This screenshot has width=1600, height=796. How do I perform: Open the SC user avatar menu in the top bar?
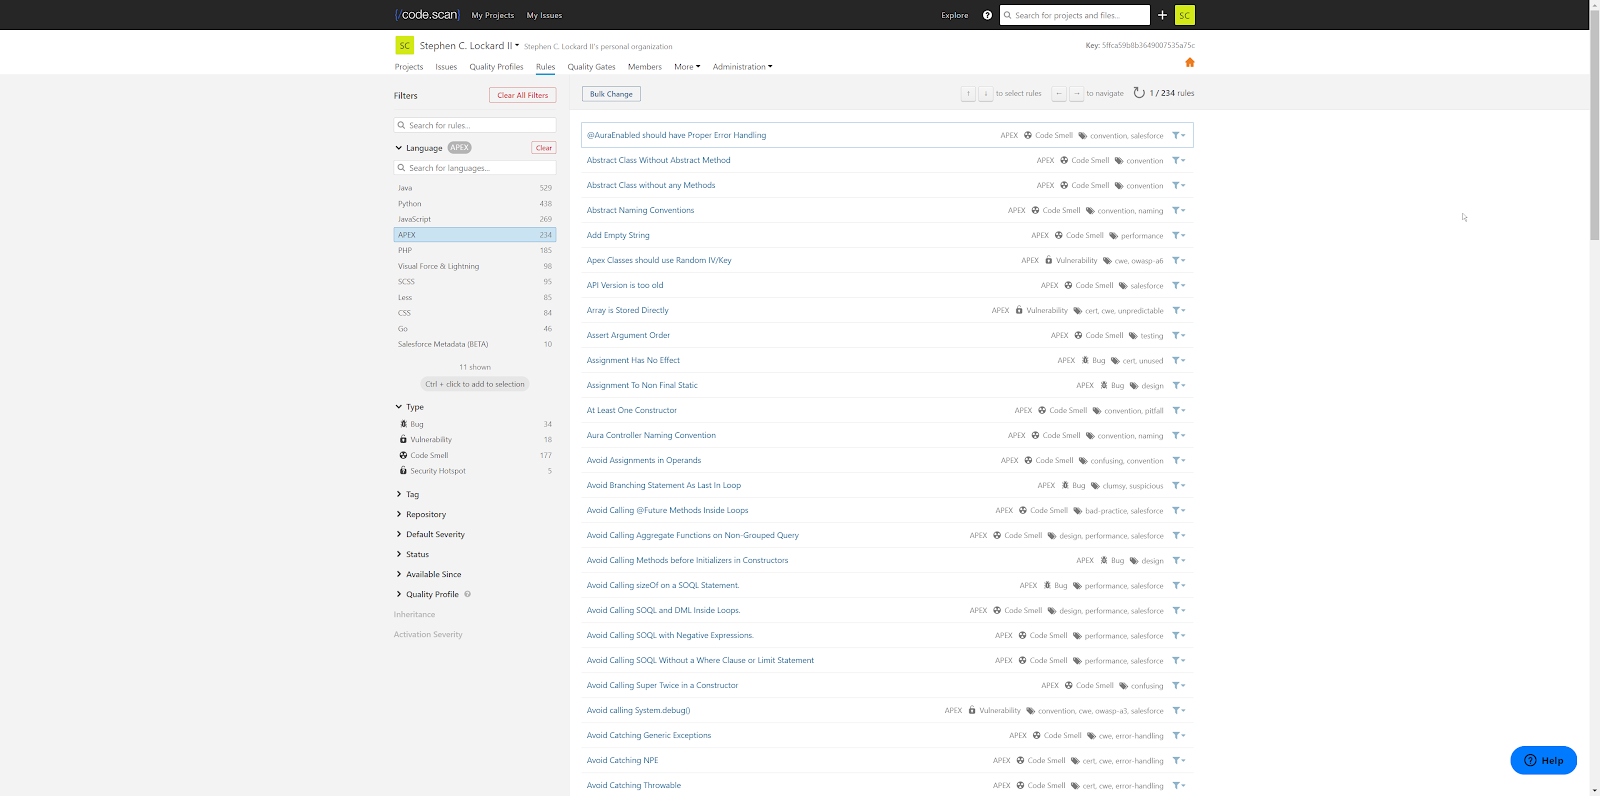(x=1185, y=15)
